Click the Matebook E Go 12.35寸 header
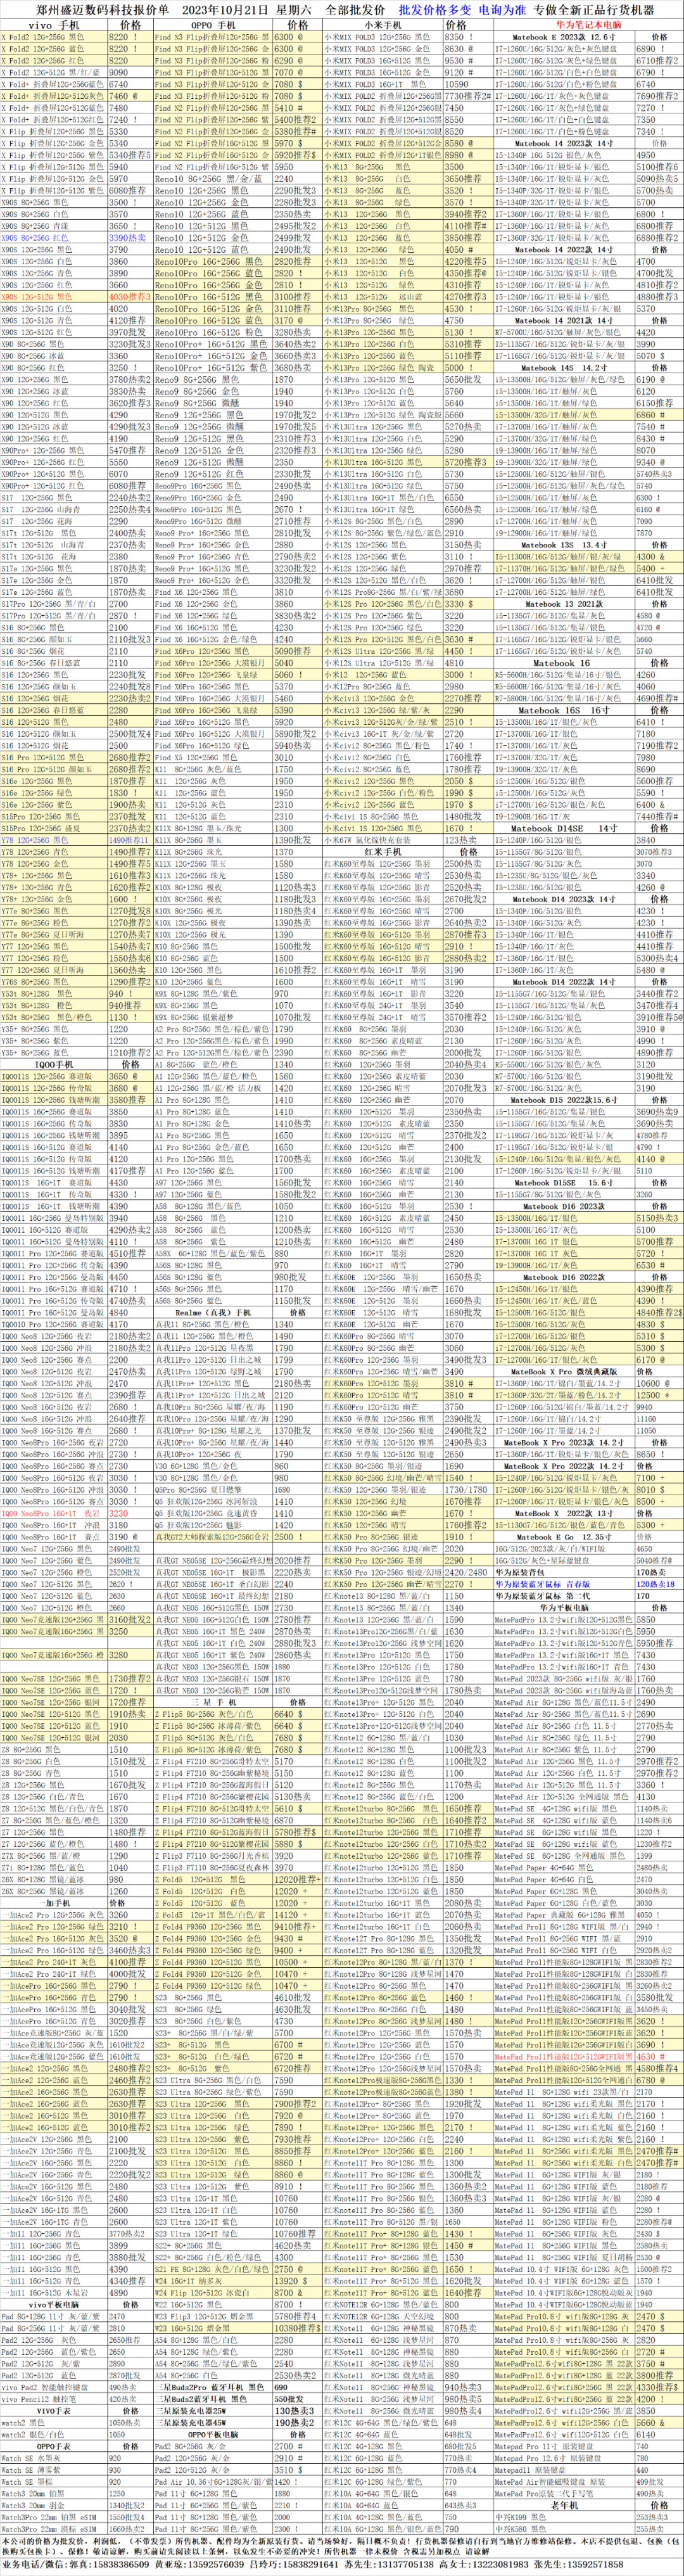This screenshot has width=684, height=2576. pos(564,1537)
